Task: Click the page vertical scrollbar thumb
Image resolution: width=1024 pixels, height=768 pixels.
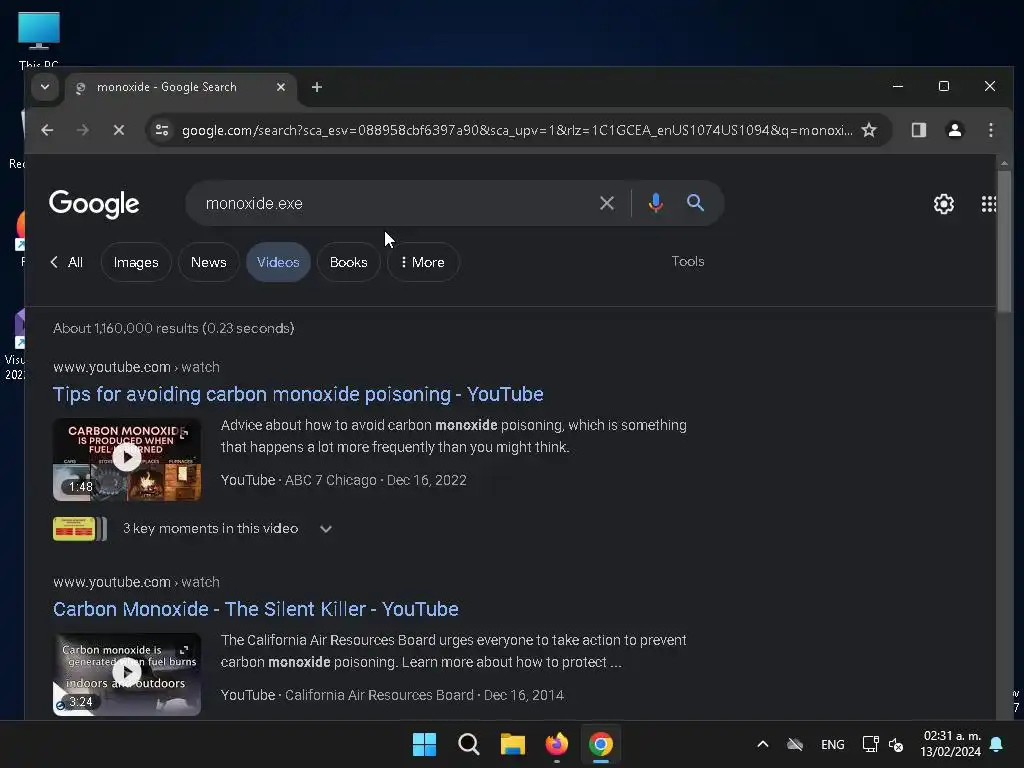Action: (1004, 240)
